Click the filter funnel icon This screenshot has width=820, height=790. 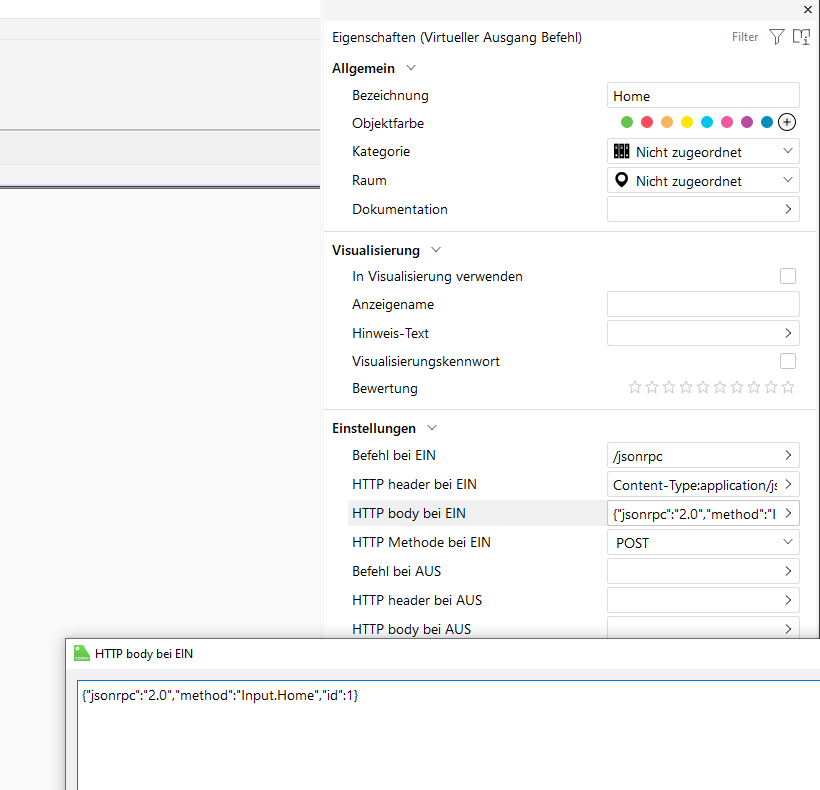777,37
